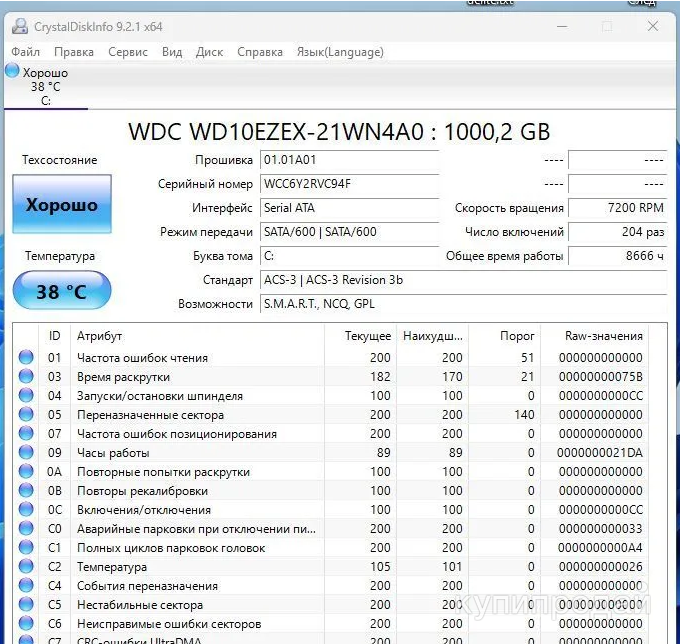Click the blue status orb for disk C:
This screenshot has width=680, height=644.
[12, 71]
